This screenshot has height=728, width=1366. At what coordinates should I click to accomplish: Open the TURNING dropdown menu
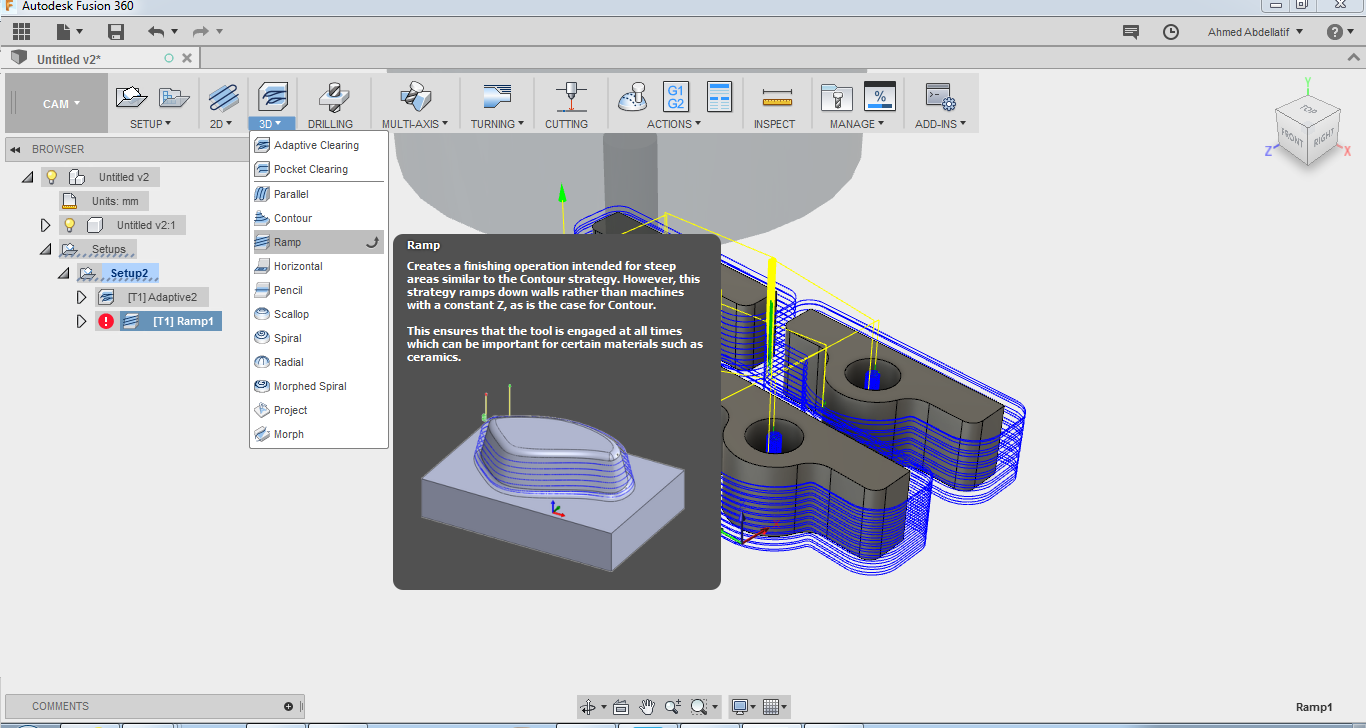(497, 124)
